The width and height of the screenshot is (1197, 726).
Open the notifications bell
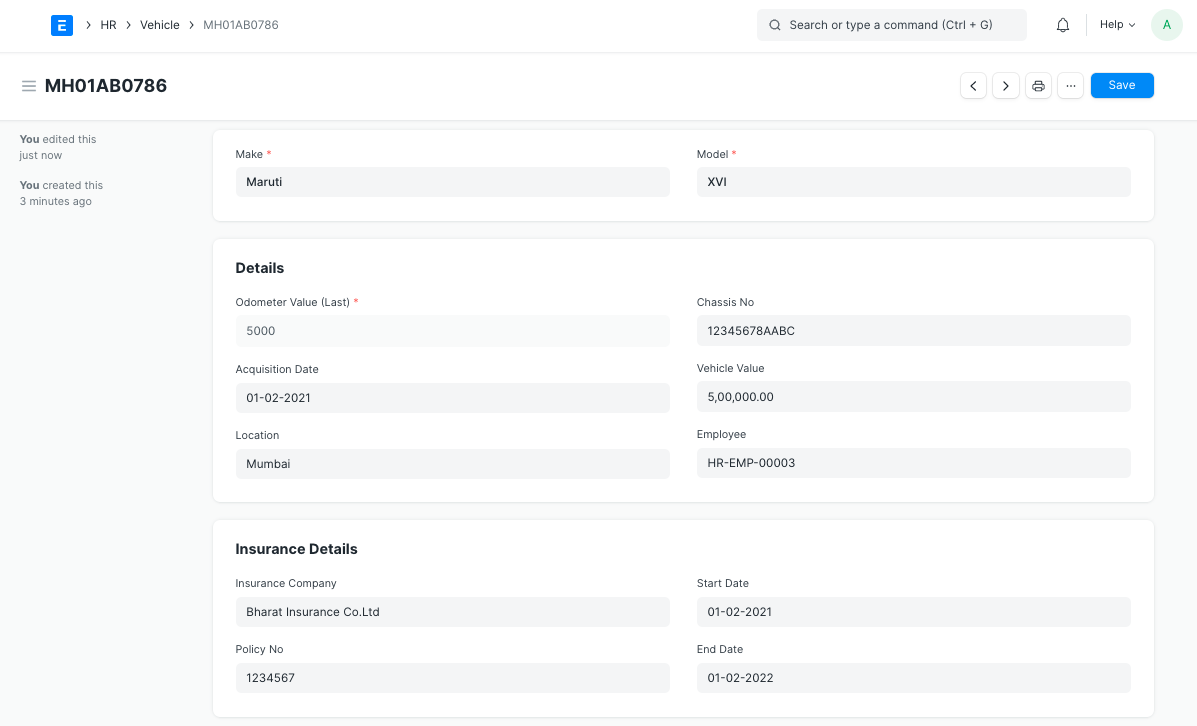pos(1063,25)
